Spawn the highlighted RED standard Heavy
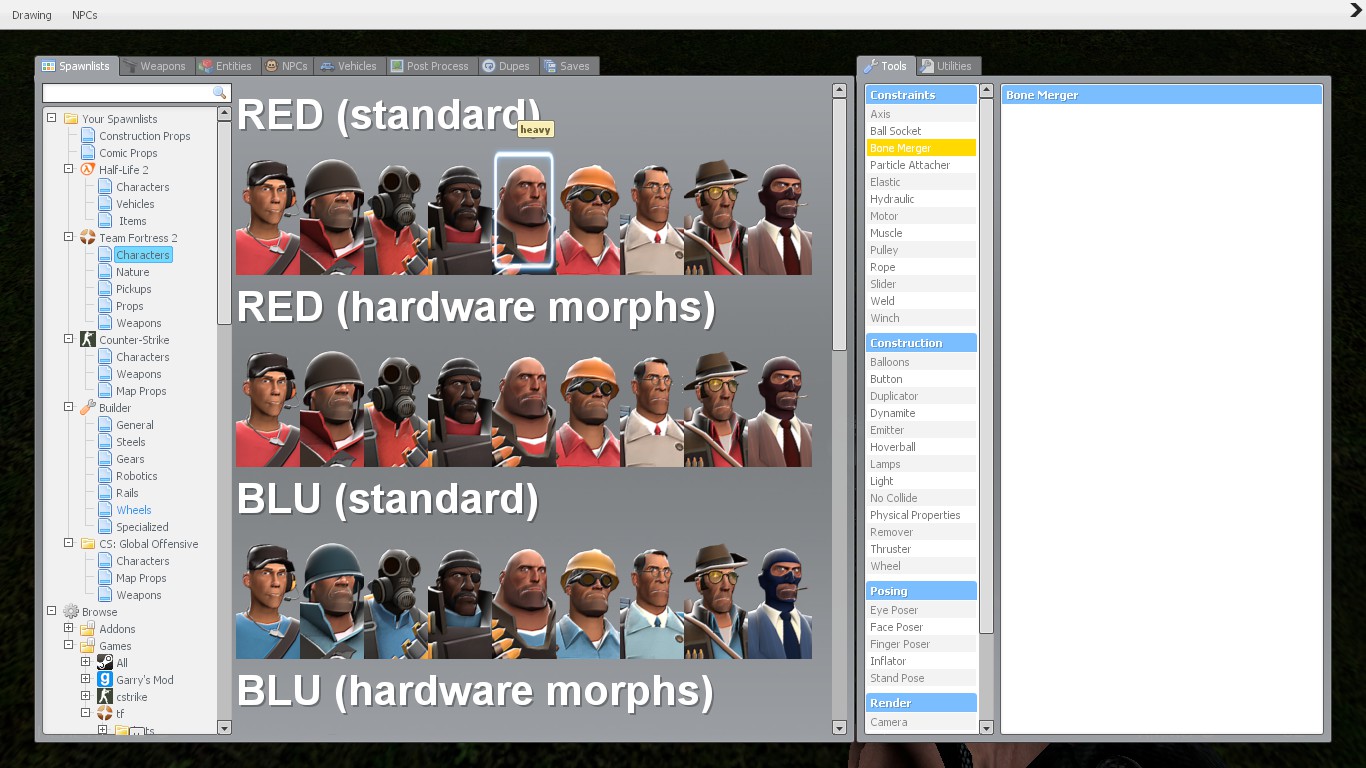Viewport: 1366px width, 768px height. pyautogui.click(x=524, y=211)
